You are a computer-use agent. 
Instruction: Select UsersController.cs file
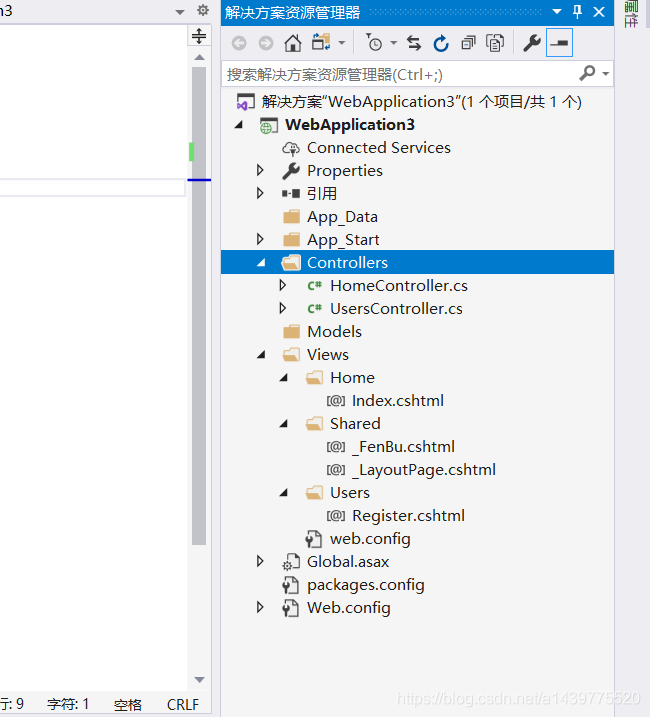point(396,309)
